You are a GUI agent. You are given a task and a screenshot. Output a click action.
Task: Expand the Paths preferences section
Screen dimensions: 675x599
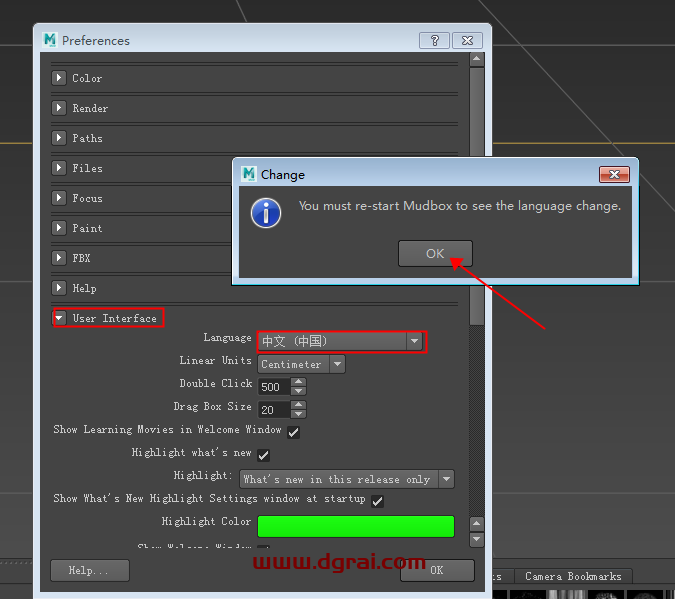point(59,138)
